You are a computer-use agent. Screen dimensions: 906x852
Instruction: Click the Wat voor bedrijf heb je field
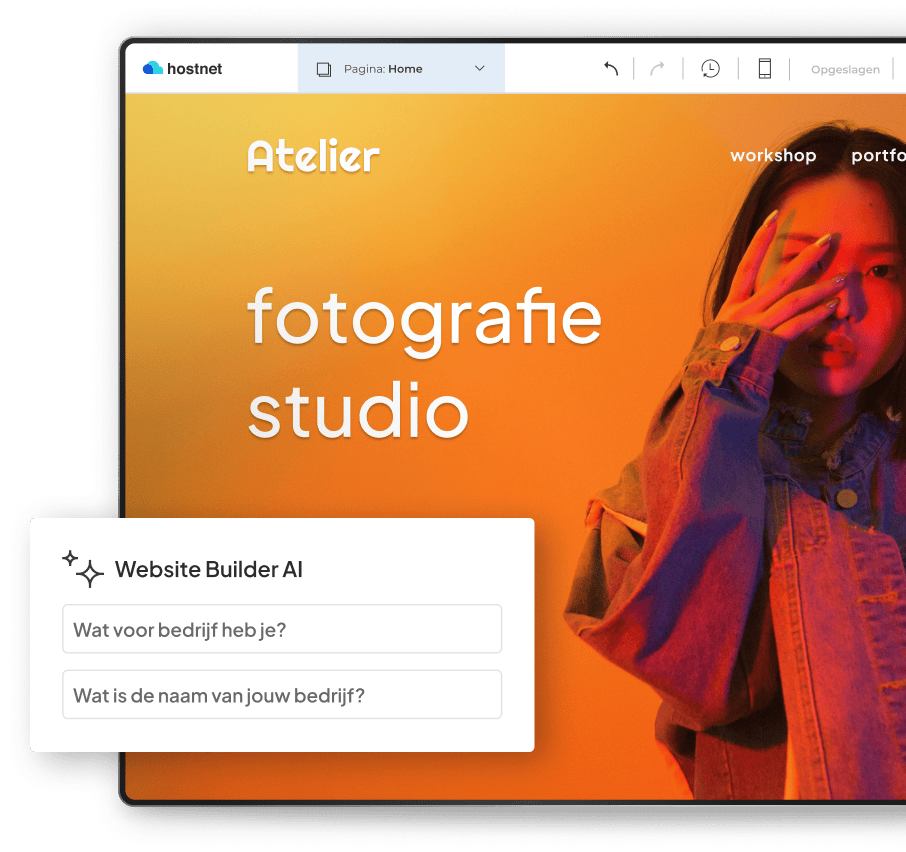click(x=282, y=628)
